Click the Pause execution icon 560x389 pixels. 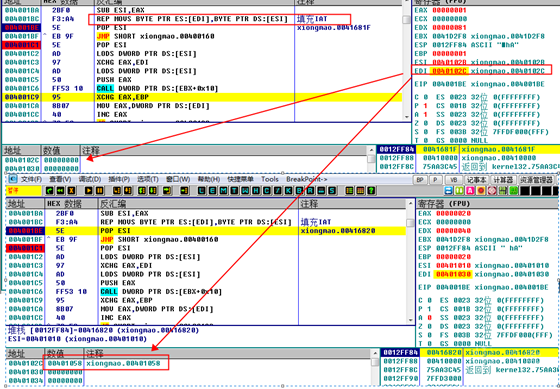pyautogui.click(x=100, y=191)
